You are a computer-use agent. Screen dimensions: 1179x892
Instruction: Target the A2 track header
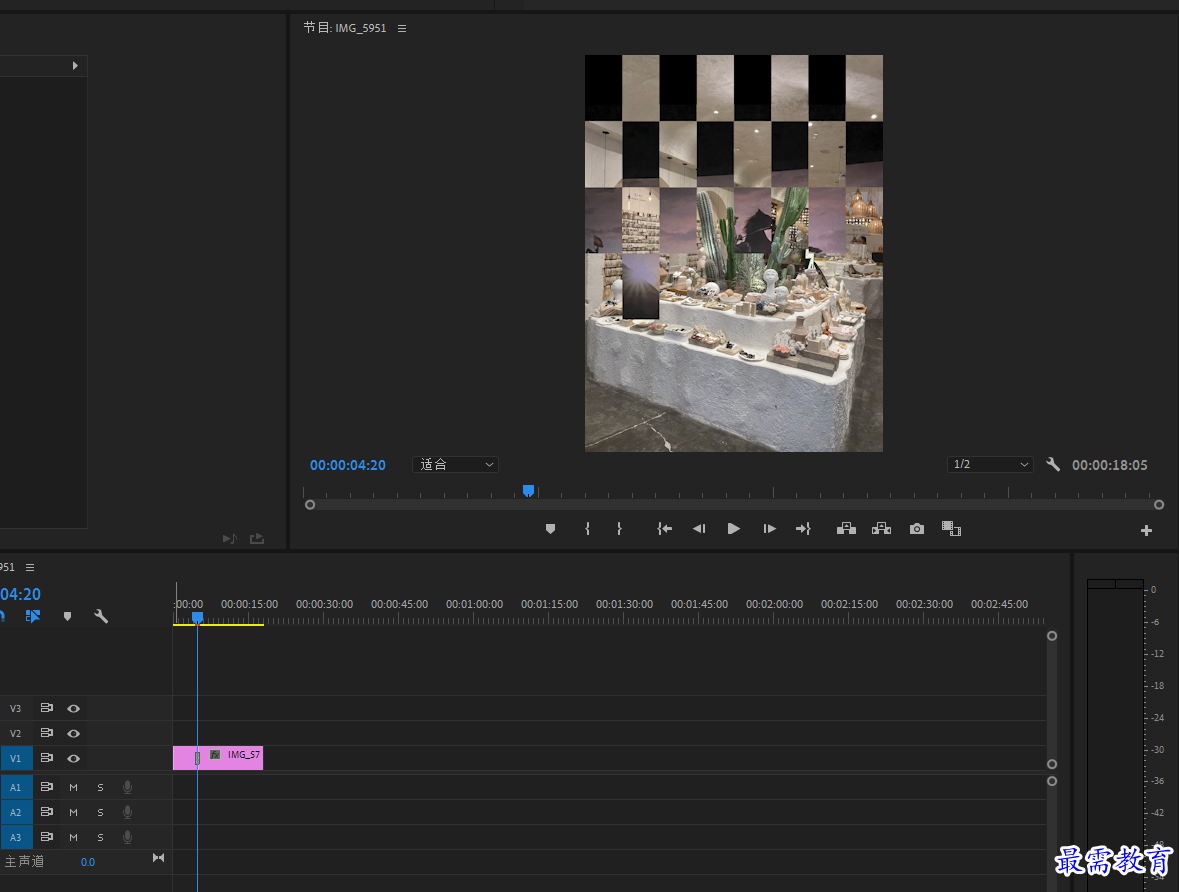pyautogui.click(x=16, y=812)
